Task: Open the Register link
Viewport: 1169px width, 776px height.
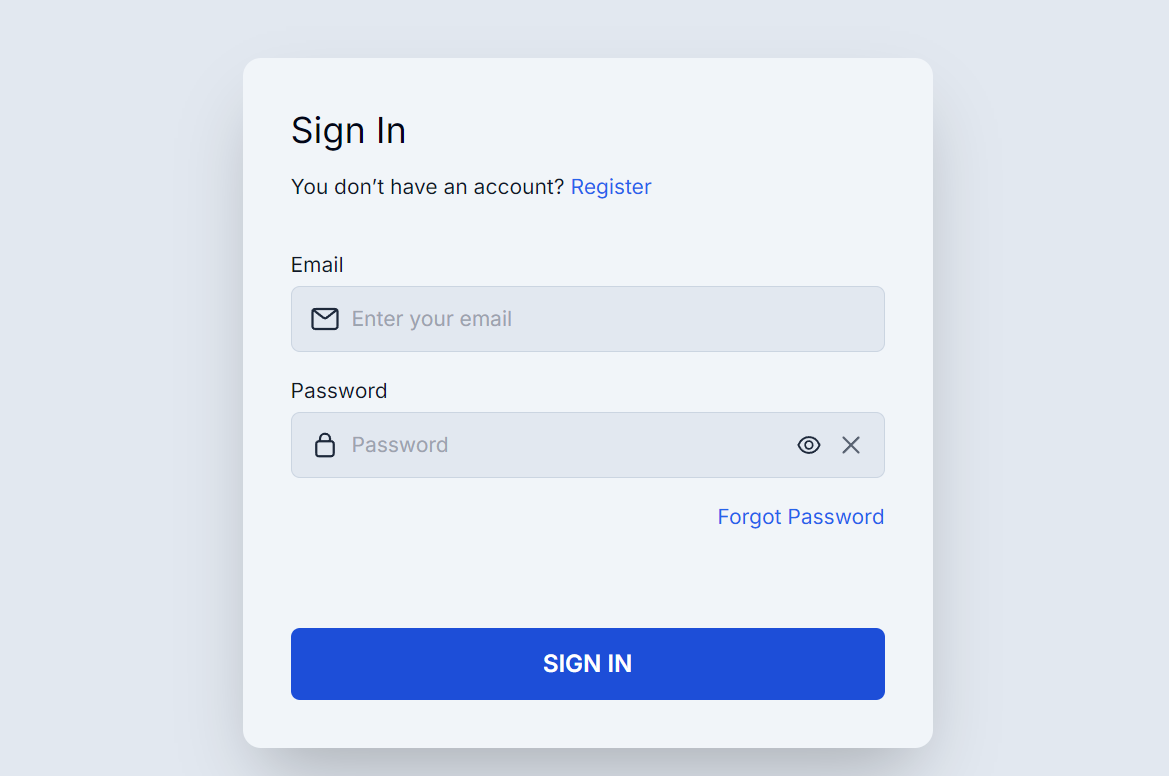Action: pyautogui.click(x=611, y=187)
